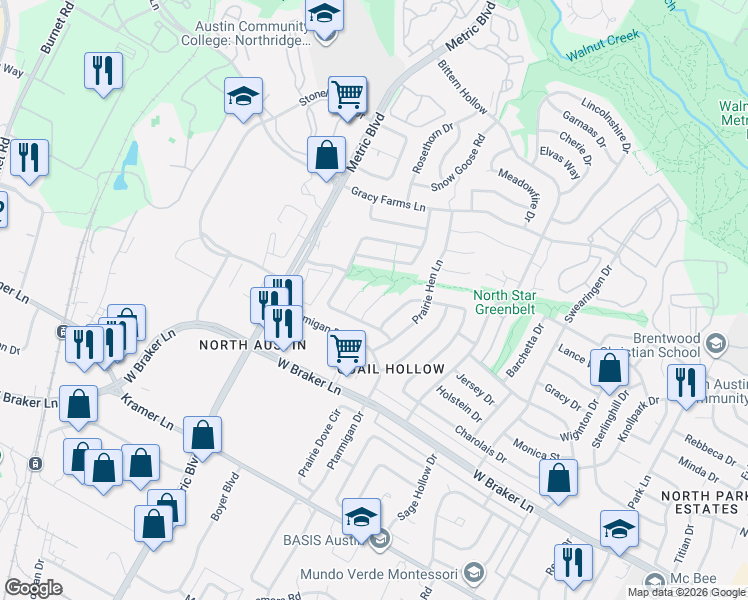Select the Gracy Farms Ln street label
The width and height of the screenshot is (748, 600).
(x=388, y=199)
